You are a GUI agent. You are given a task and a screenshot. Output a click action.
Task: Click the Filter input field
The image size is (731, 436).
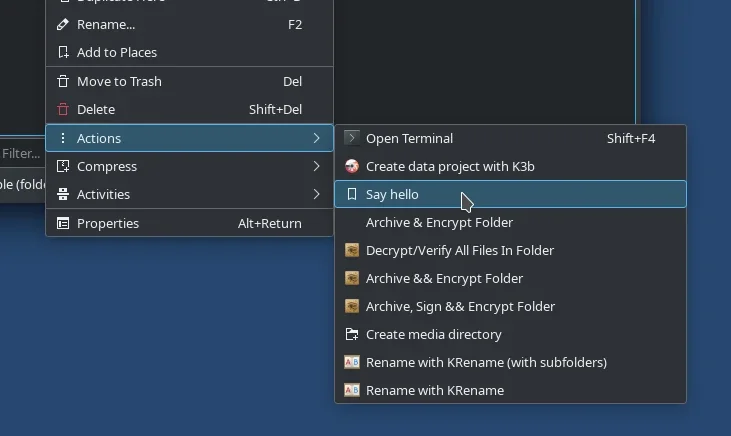point(20,154)
